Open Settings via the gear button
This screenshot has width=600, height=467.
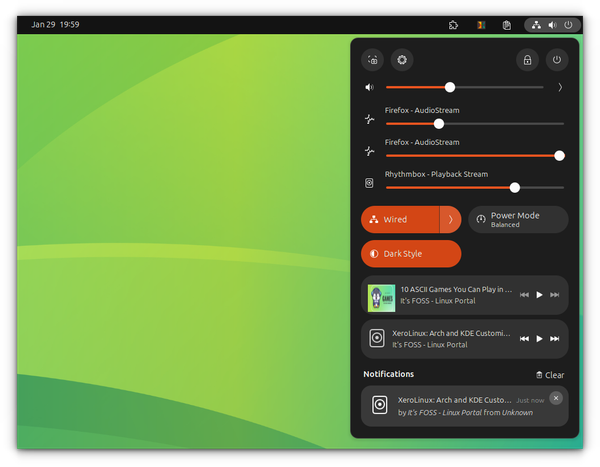tap(402, 60)
